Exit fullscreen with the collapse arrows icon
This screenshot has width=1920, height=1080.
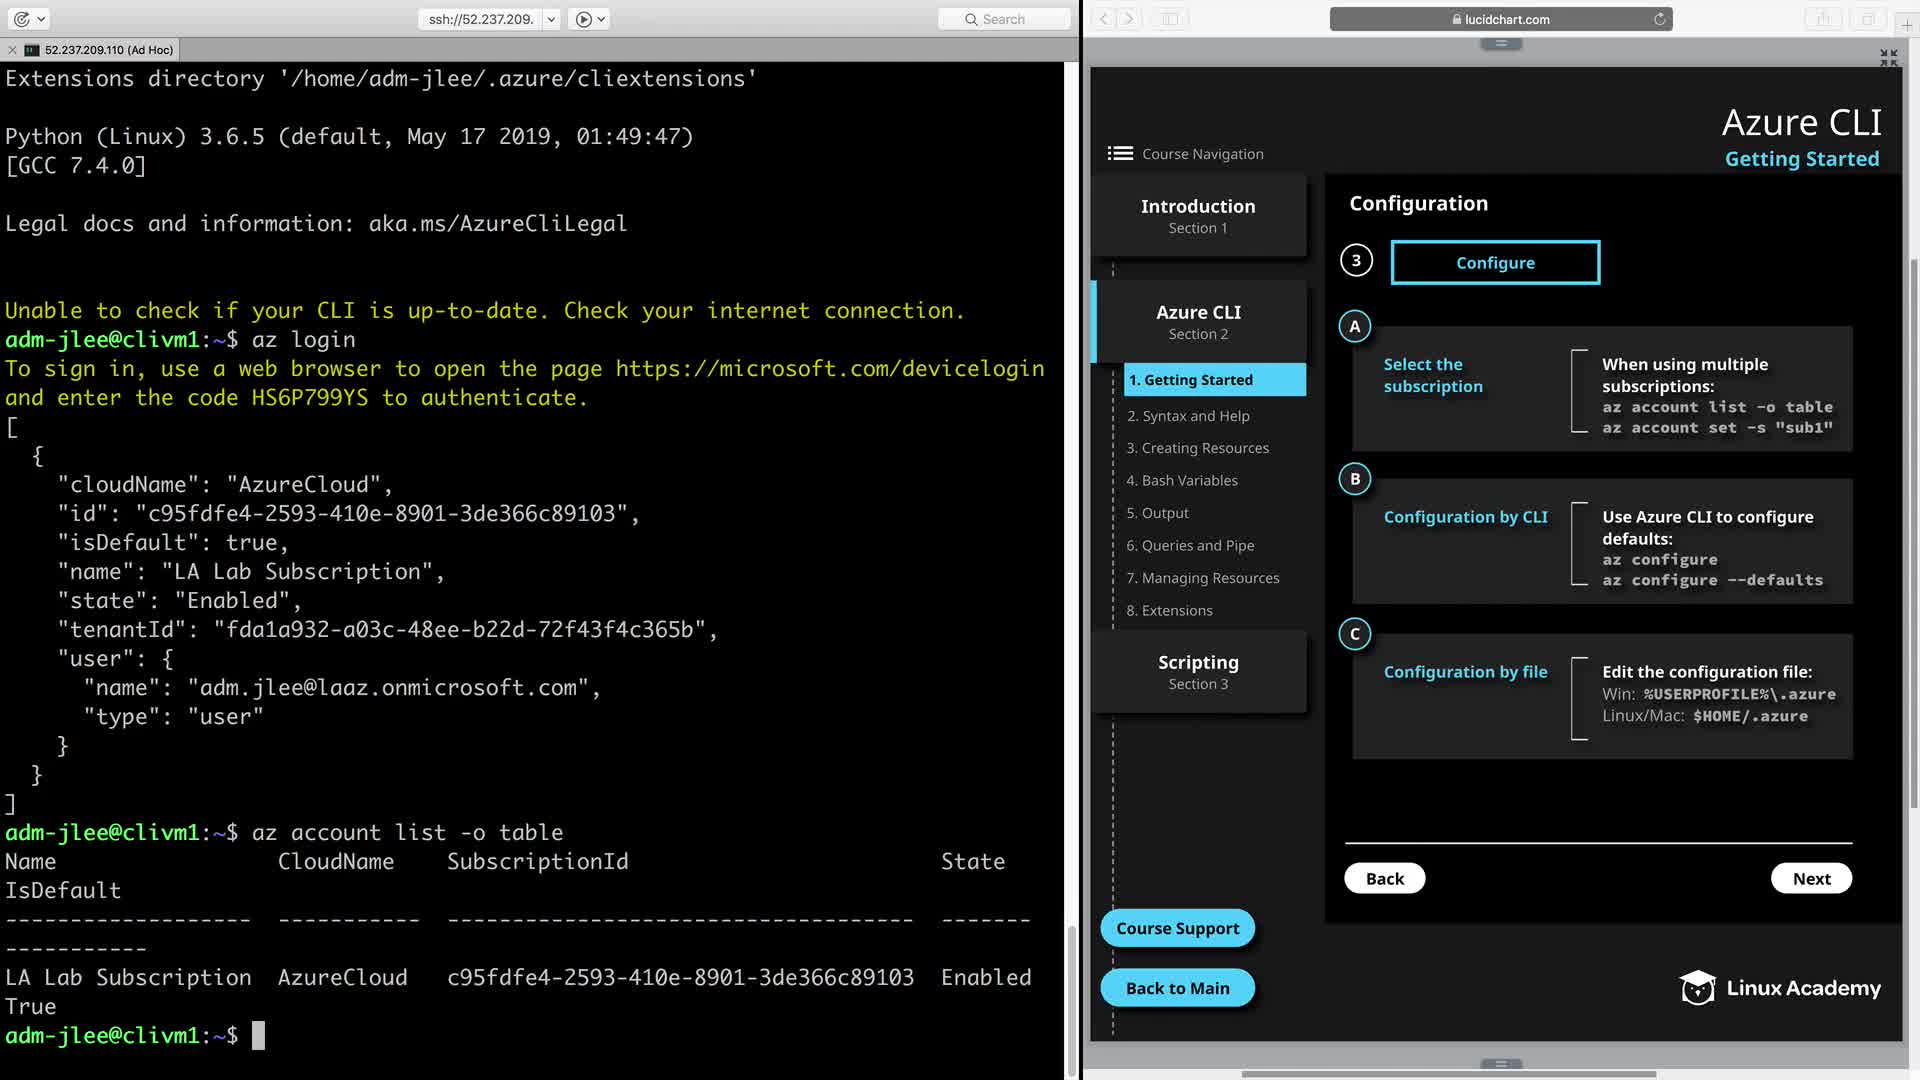tap(1888, 58)
